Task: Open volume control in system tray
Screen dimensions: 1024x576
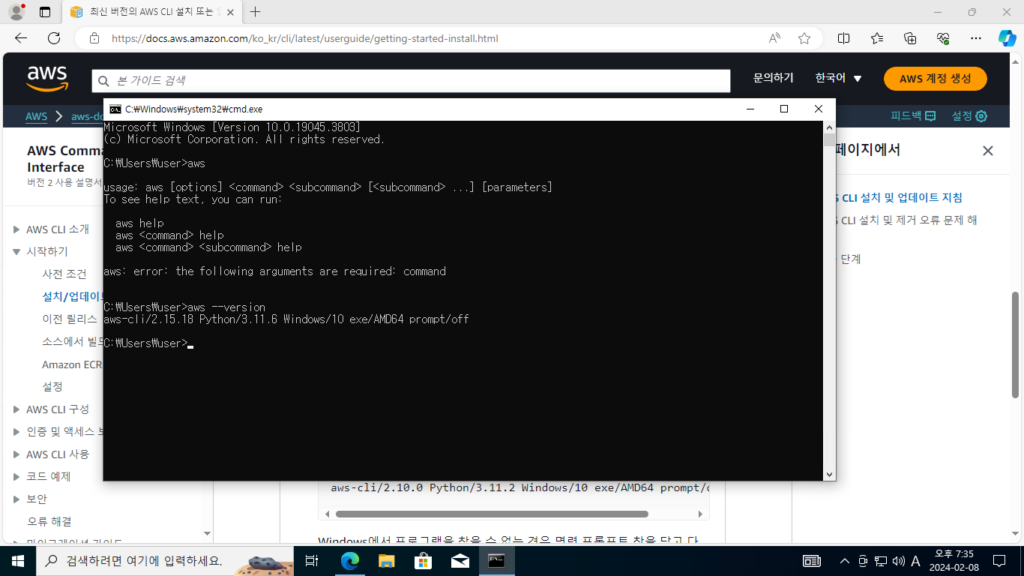Action: point(899,561)
